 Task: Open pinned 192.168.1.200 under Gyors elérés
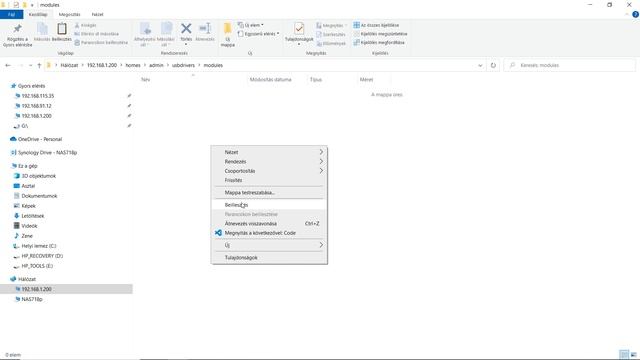pyautogui.click(x=36, y=116)
